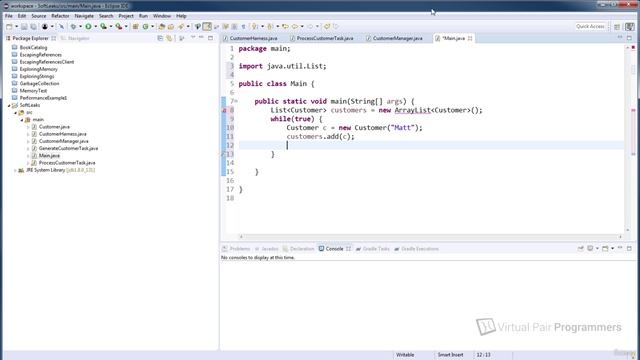Toggle Show Whitespace Characters pilcrow icon
The width and height of the screenshot is (640, 360).
(x=244, y=27)
